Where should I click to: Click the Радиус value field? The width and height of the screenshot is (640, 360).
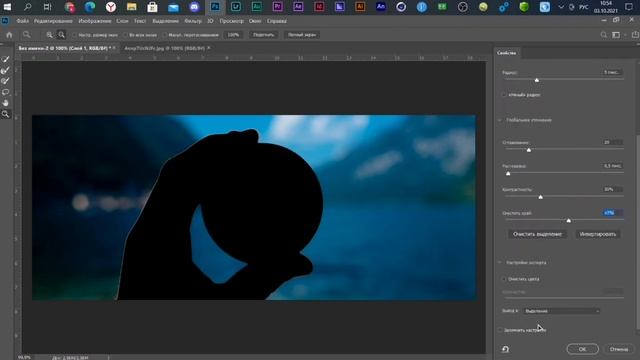612,72
